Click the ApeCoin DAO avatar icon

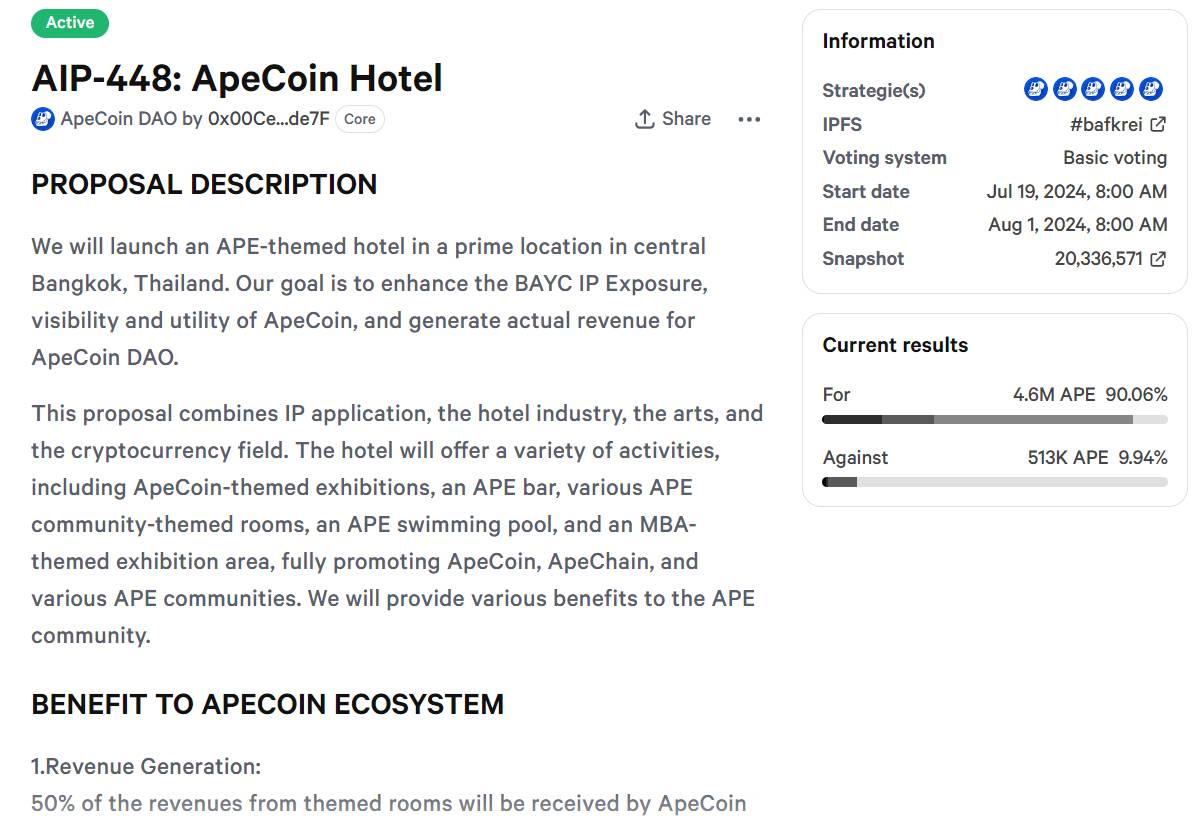pos(43,119)
